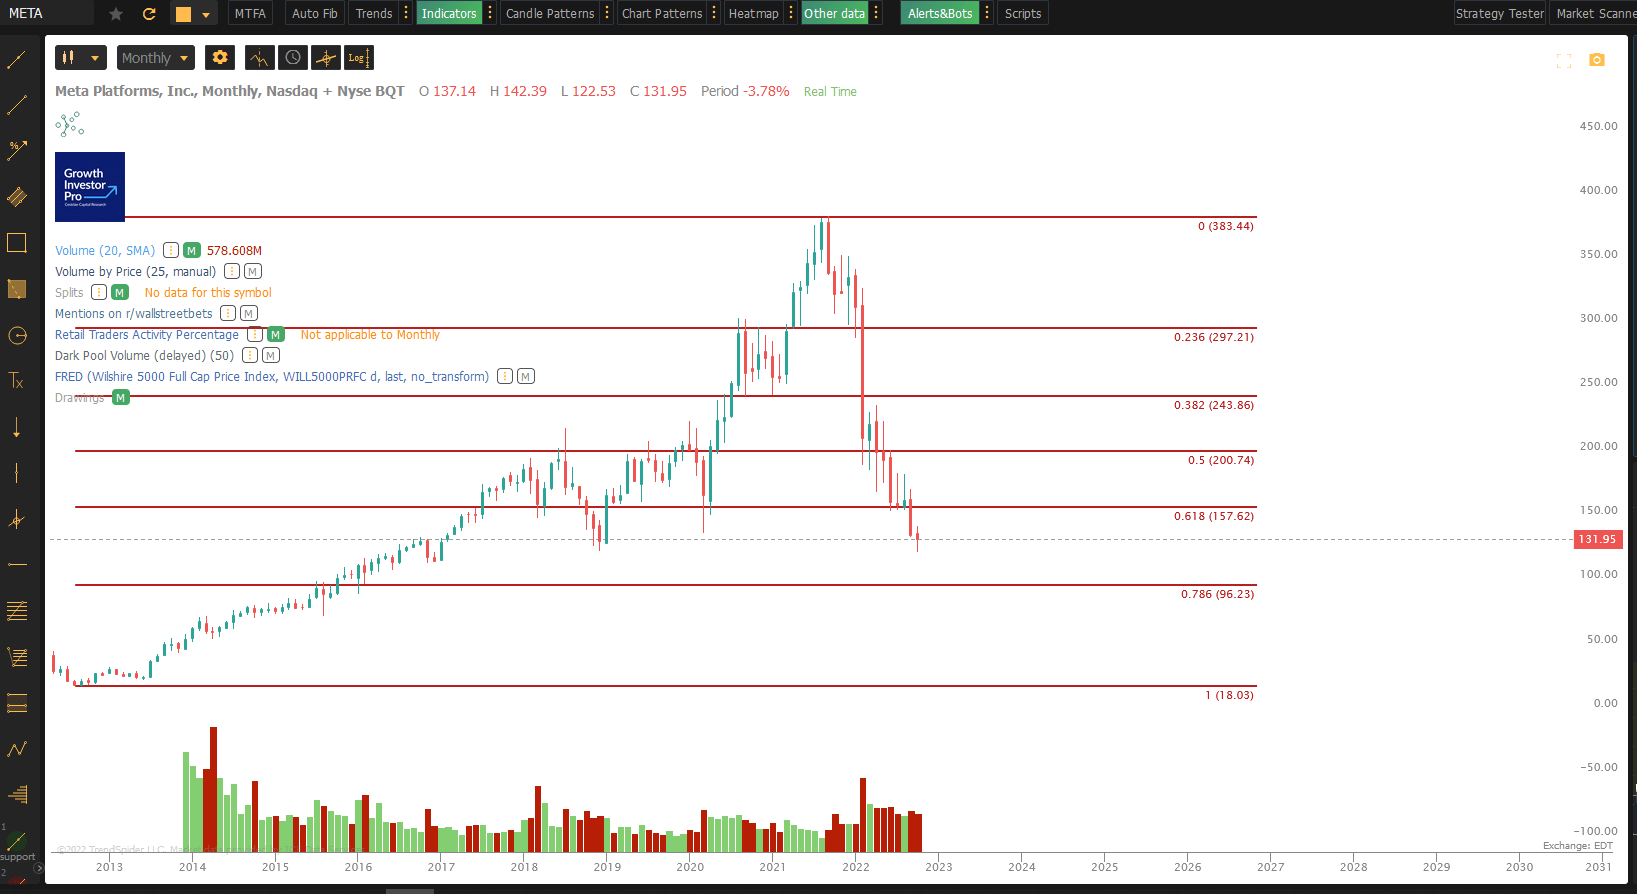Select the circle drawing tool

(17, 335)
